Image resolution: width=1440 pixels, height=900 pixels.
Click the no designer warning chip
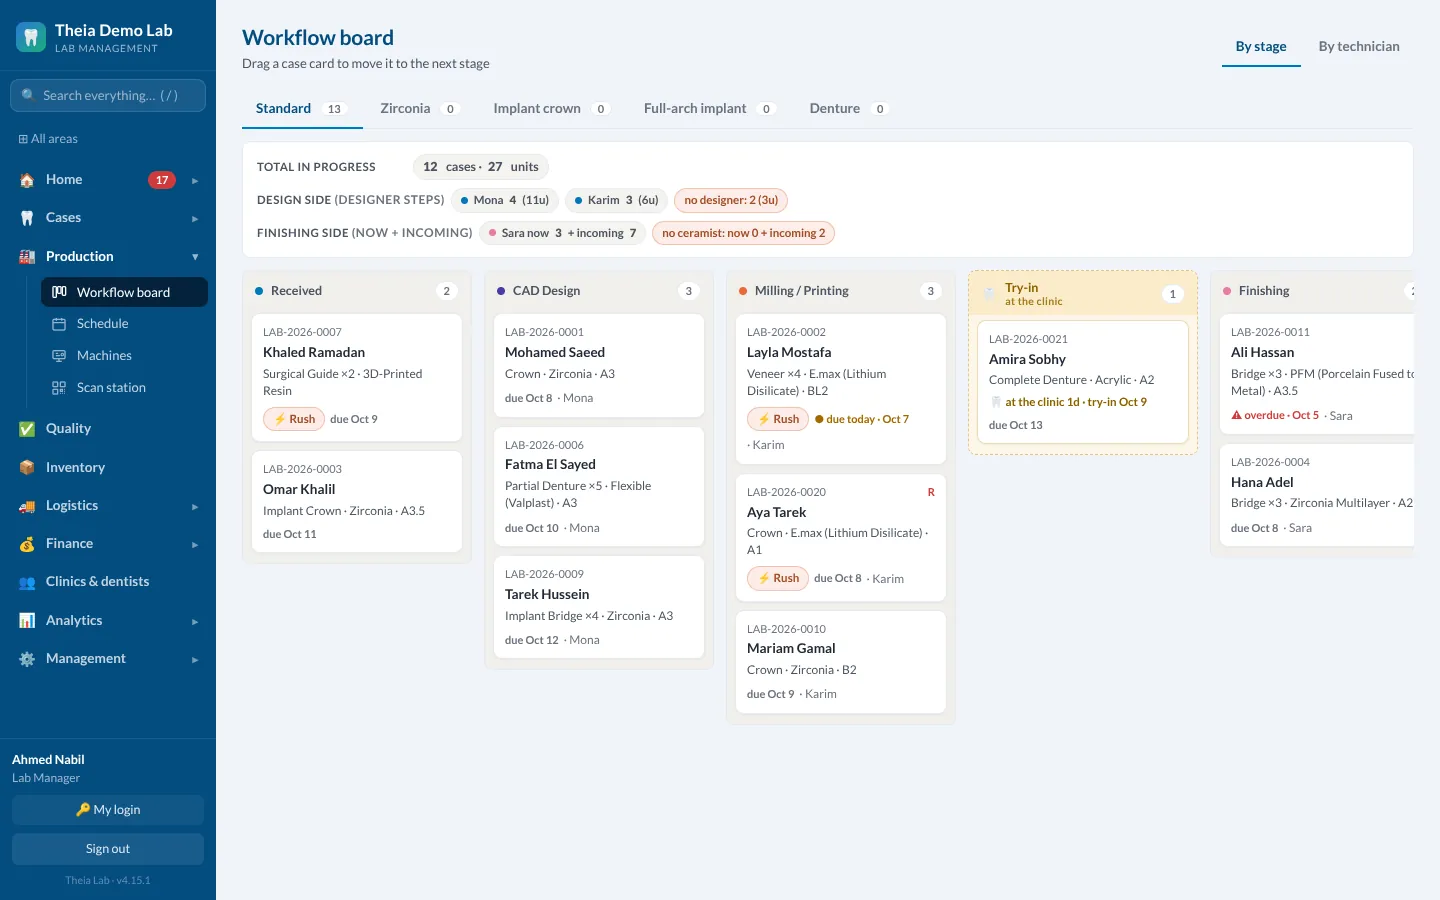(731, 200)
